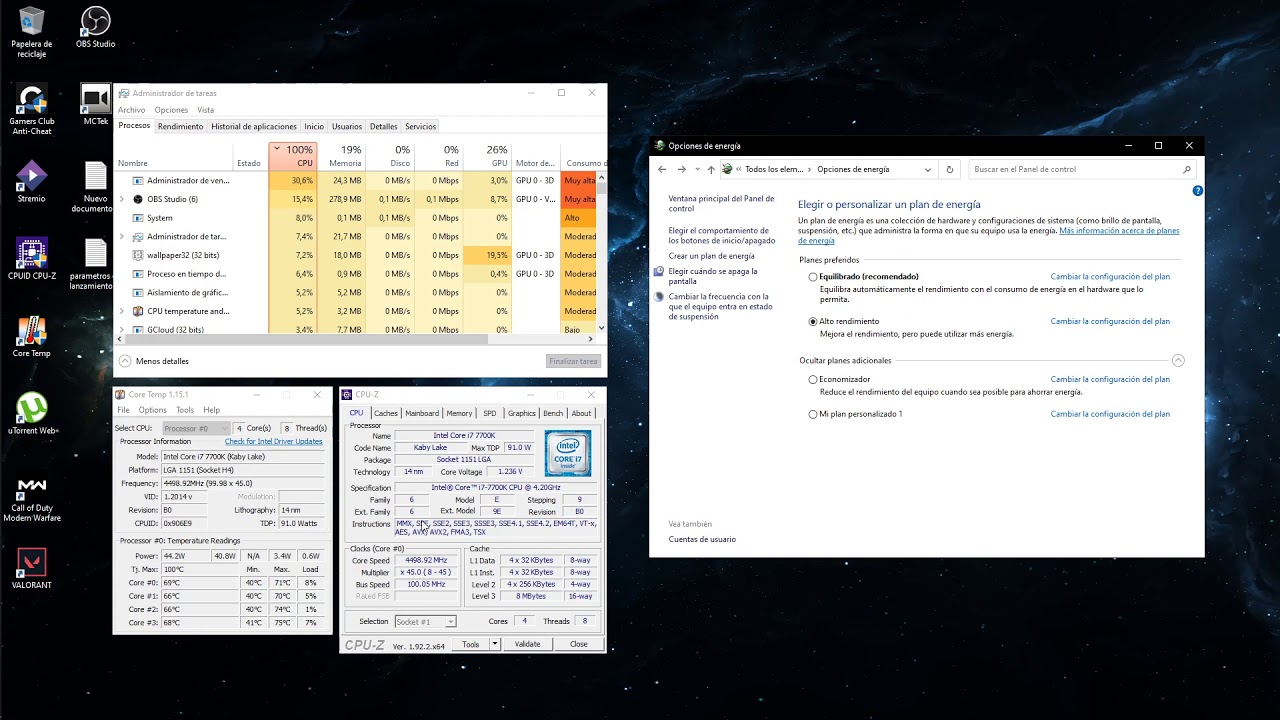
Task: Sort by the Memoria column header
Action: [x=343, y=156]
